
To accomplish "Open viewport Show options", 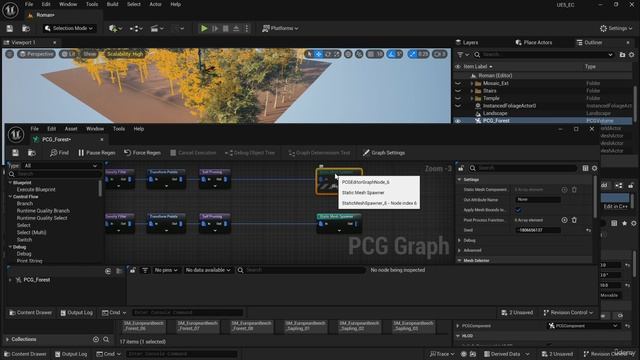I will coord(89,54).
